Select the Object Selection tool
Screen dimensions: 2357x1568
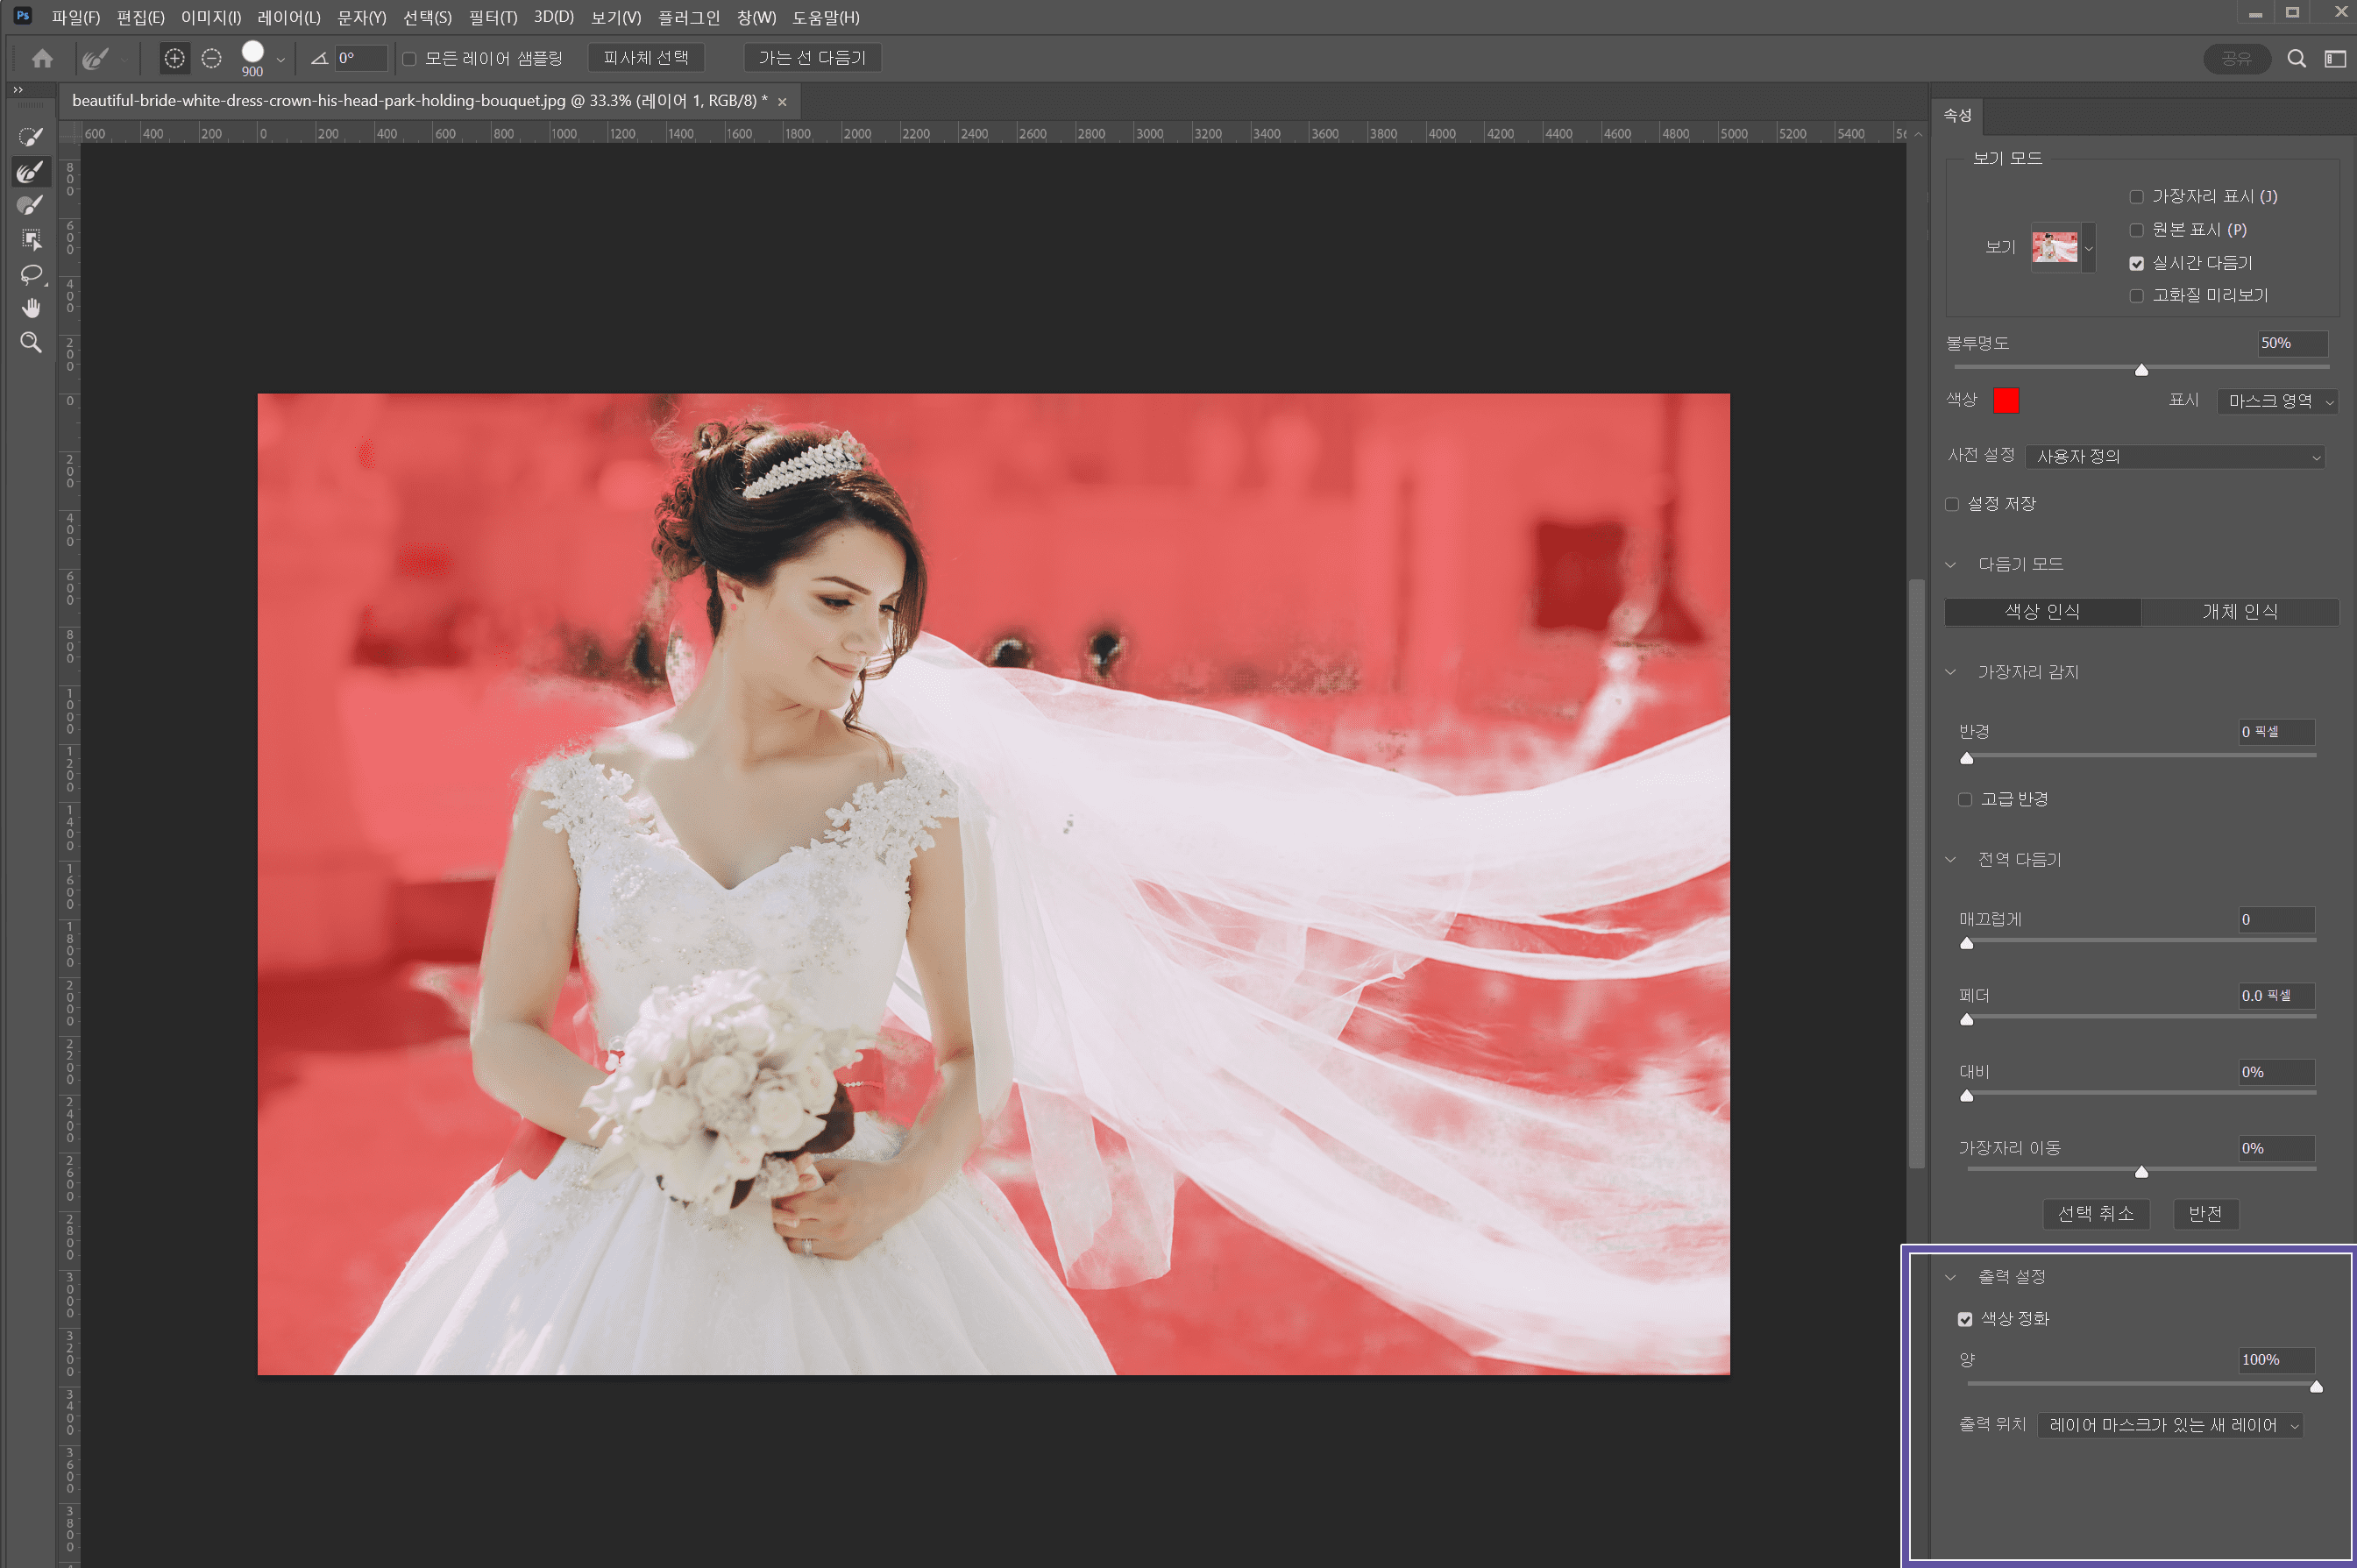(x=31, y=240)
